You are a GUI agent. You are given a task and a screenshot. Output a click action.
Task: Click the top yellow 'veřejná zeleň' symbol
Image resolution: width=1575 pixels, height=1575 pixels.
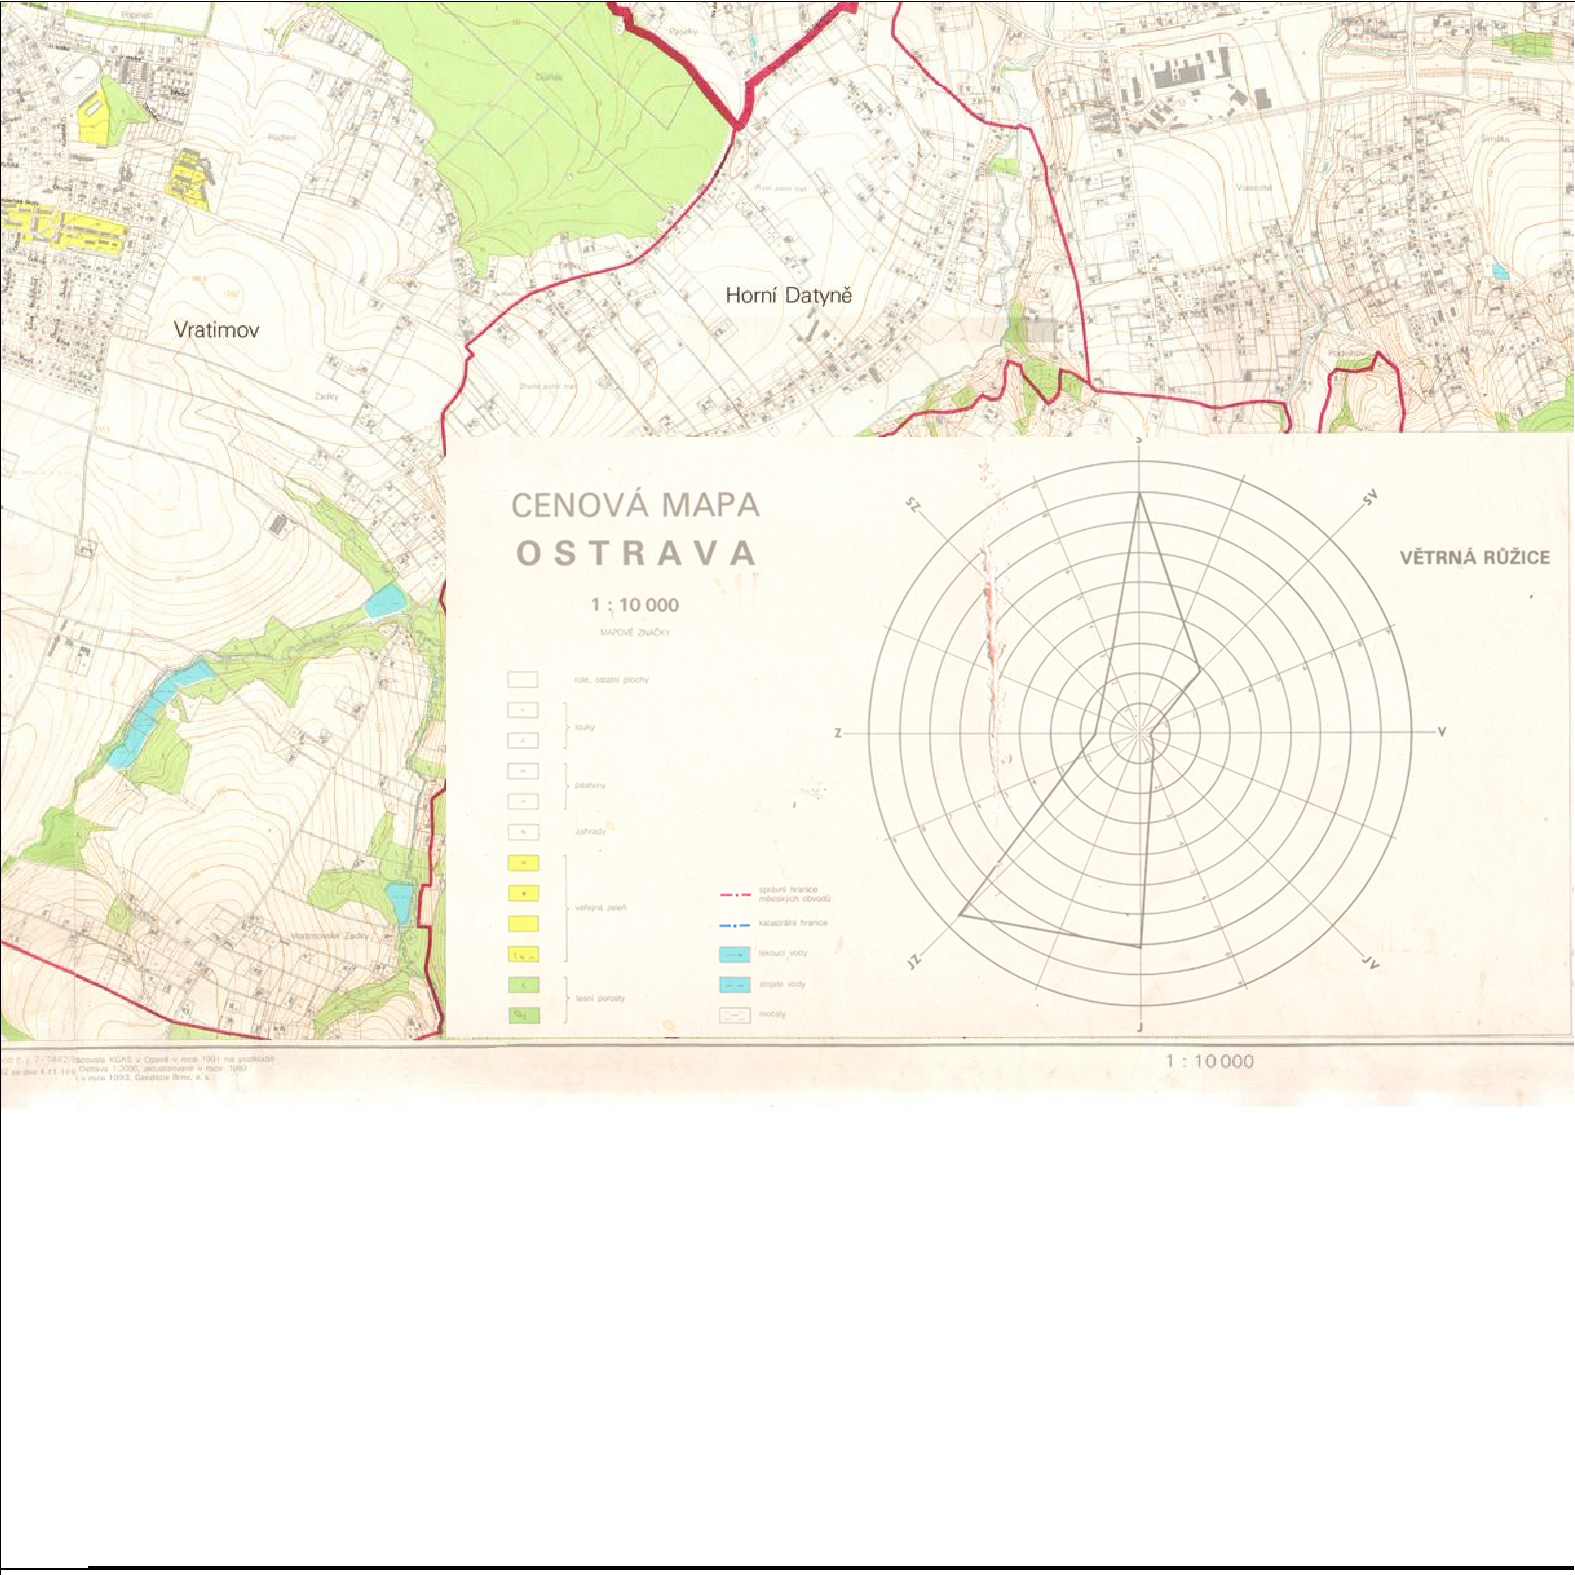[x=523, y=863]
